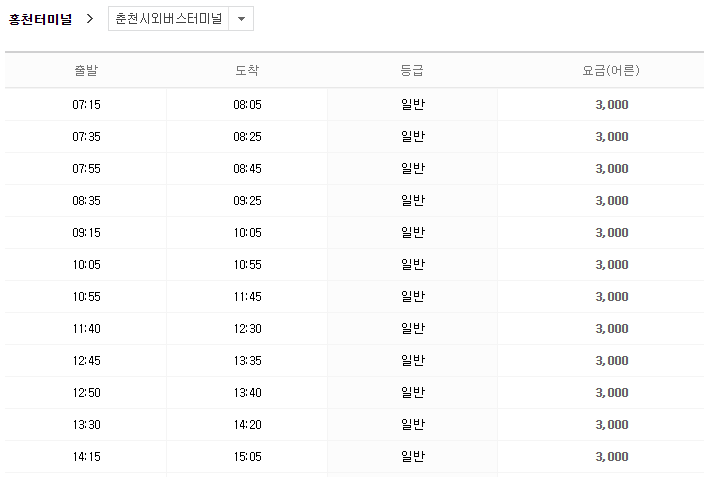704x477 pixels.
Task: Select the 12:50 departure row
Action: 86,393
